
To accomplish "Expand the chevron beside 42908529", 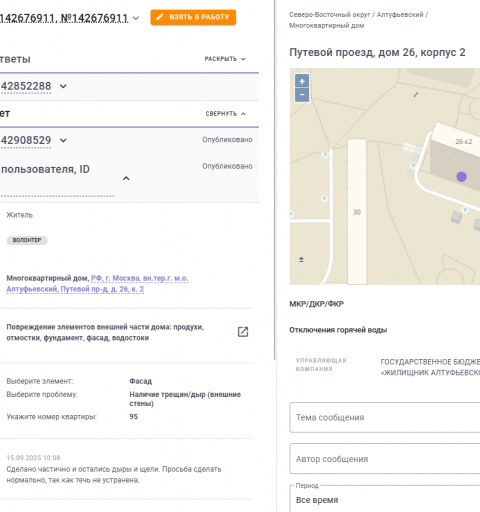I will pos(63,140).
